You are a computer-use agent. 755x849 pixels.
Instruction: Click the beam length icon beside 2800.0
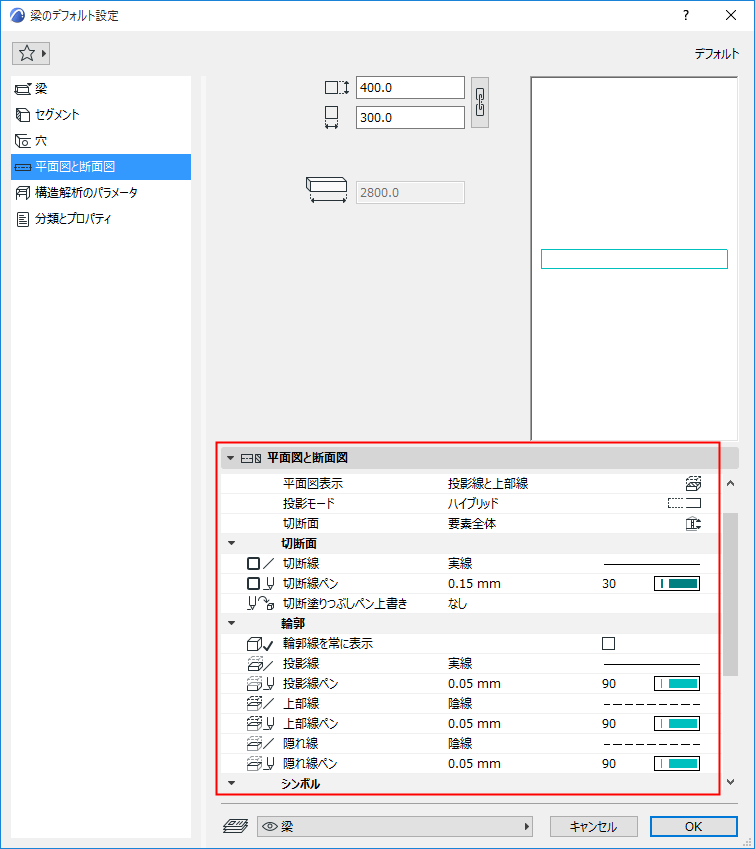pos(327,191)
